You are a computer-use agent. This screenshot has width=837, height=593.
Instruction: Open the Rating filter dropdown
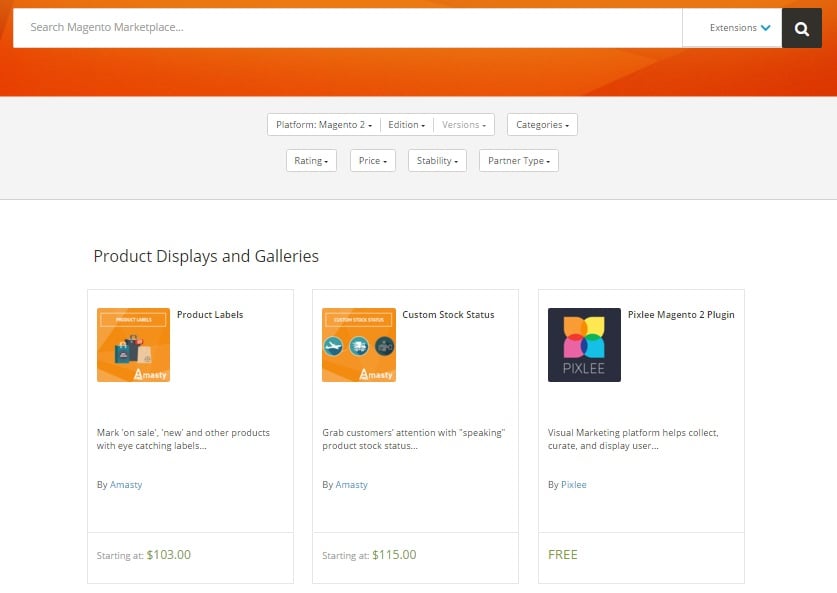pos(311,161)
